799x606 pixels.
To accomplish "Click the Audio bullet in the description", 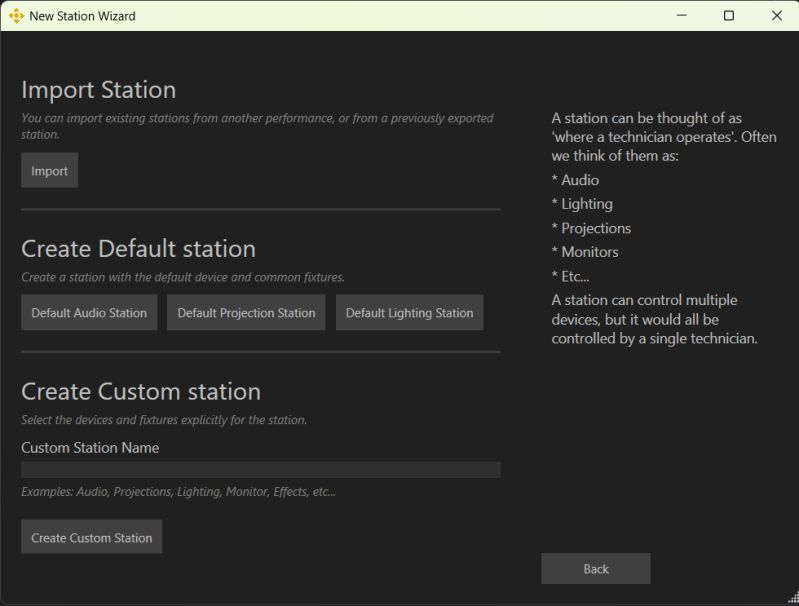I will (575, 180).
